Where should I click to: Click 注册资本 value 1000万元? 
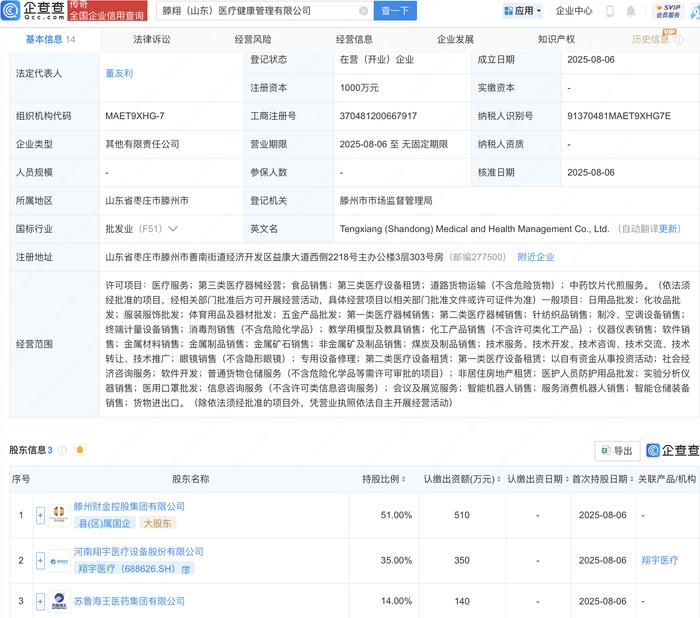tap(359, 88)
